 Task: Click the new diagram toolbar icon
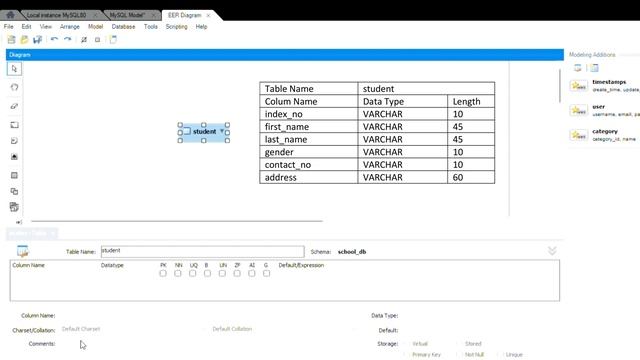point(113,40)
